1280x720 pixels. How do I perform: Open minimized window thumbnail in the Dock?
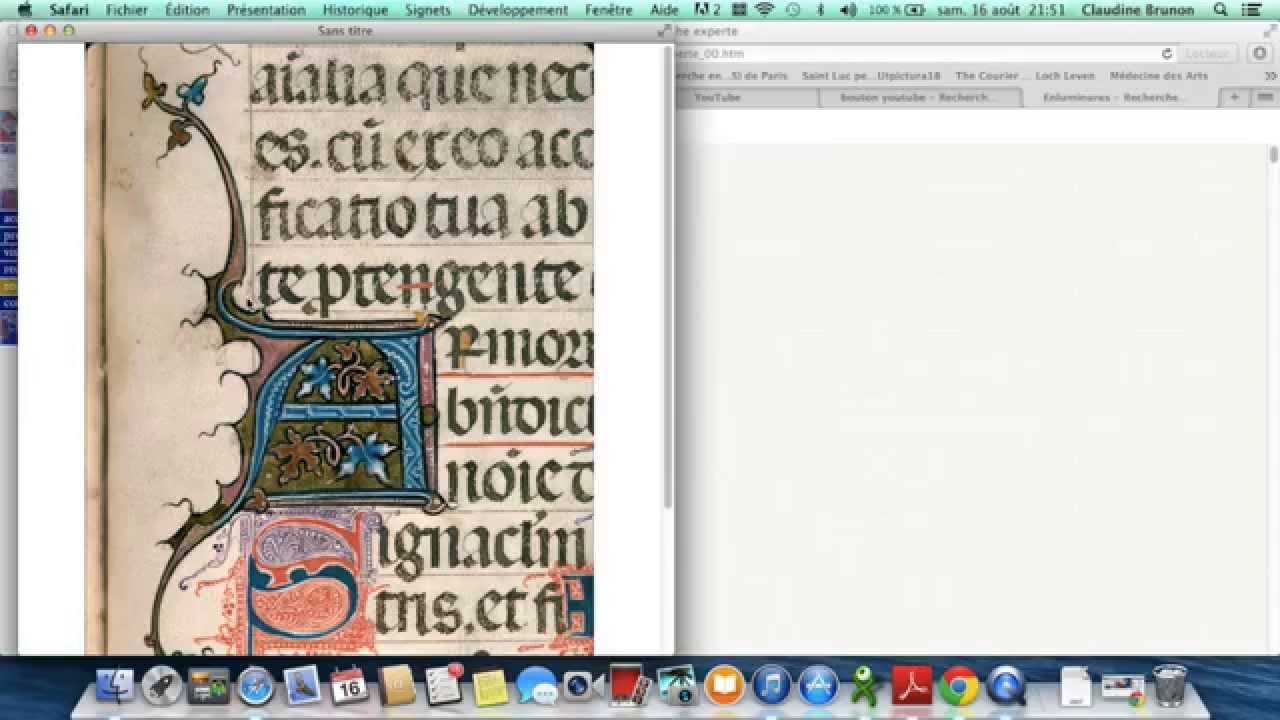pyautogui.click(x=1122, y=688)
